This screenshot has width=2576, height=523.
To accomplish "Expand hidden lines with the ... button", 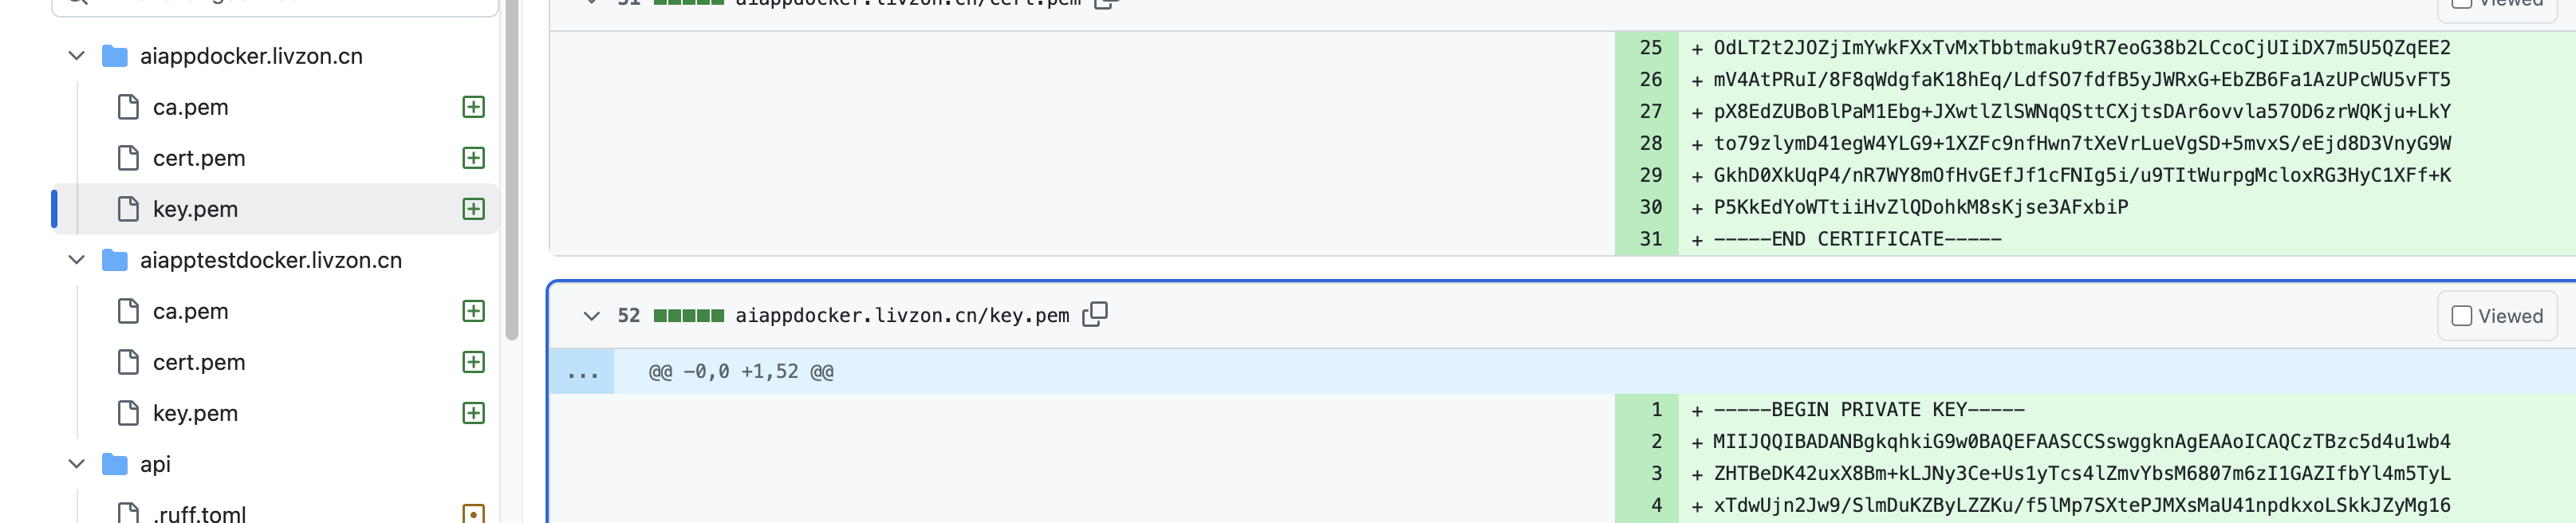I will click(582, 372).
